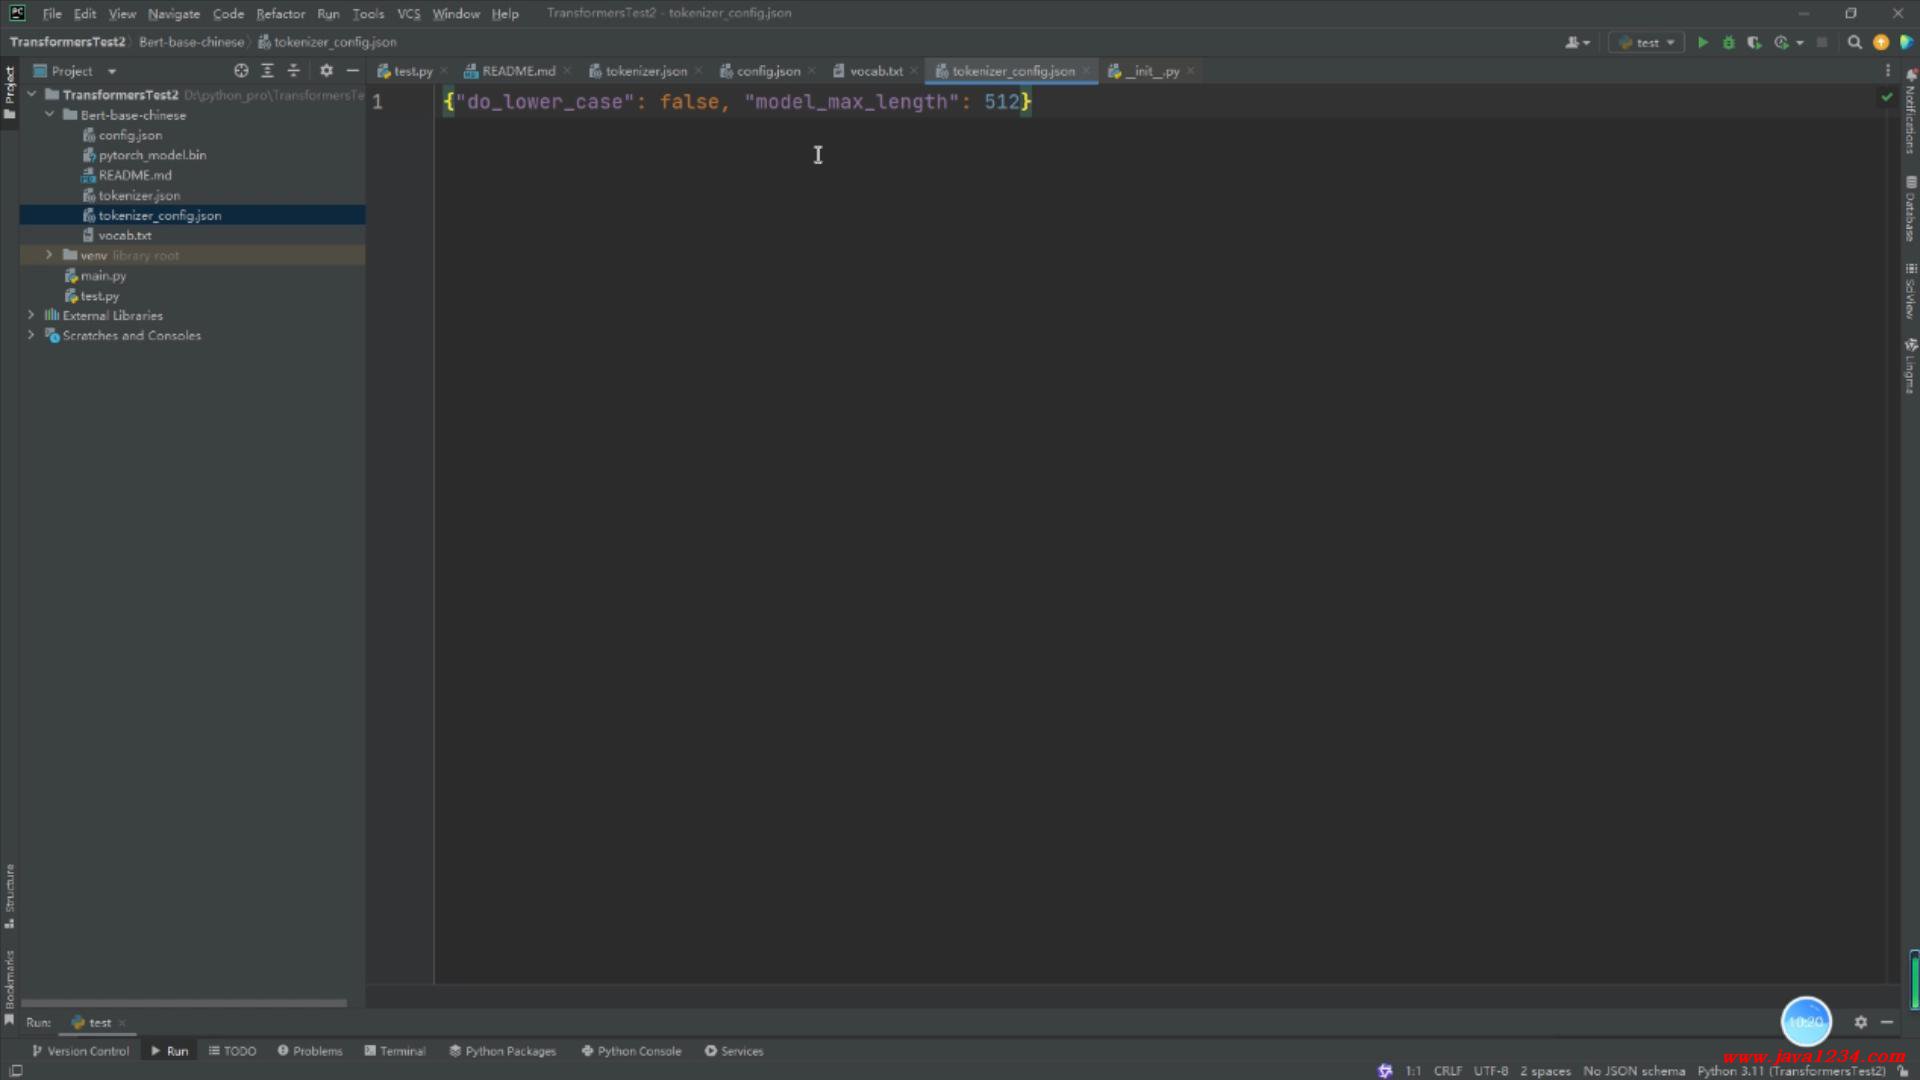This screenshot has height=1080, width=1920.
Task: Run with Coverage using the shield icon
Action: coord(1754,43)
